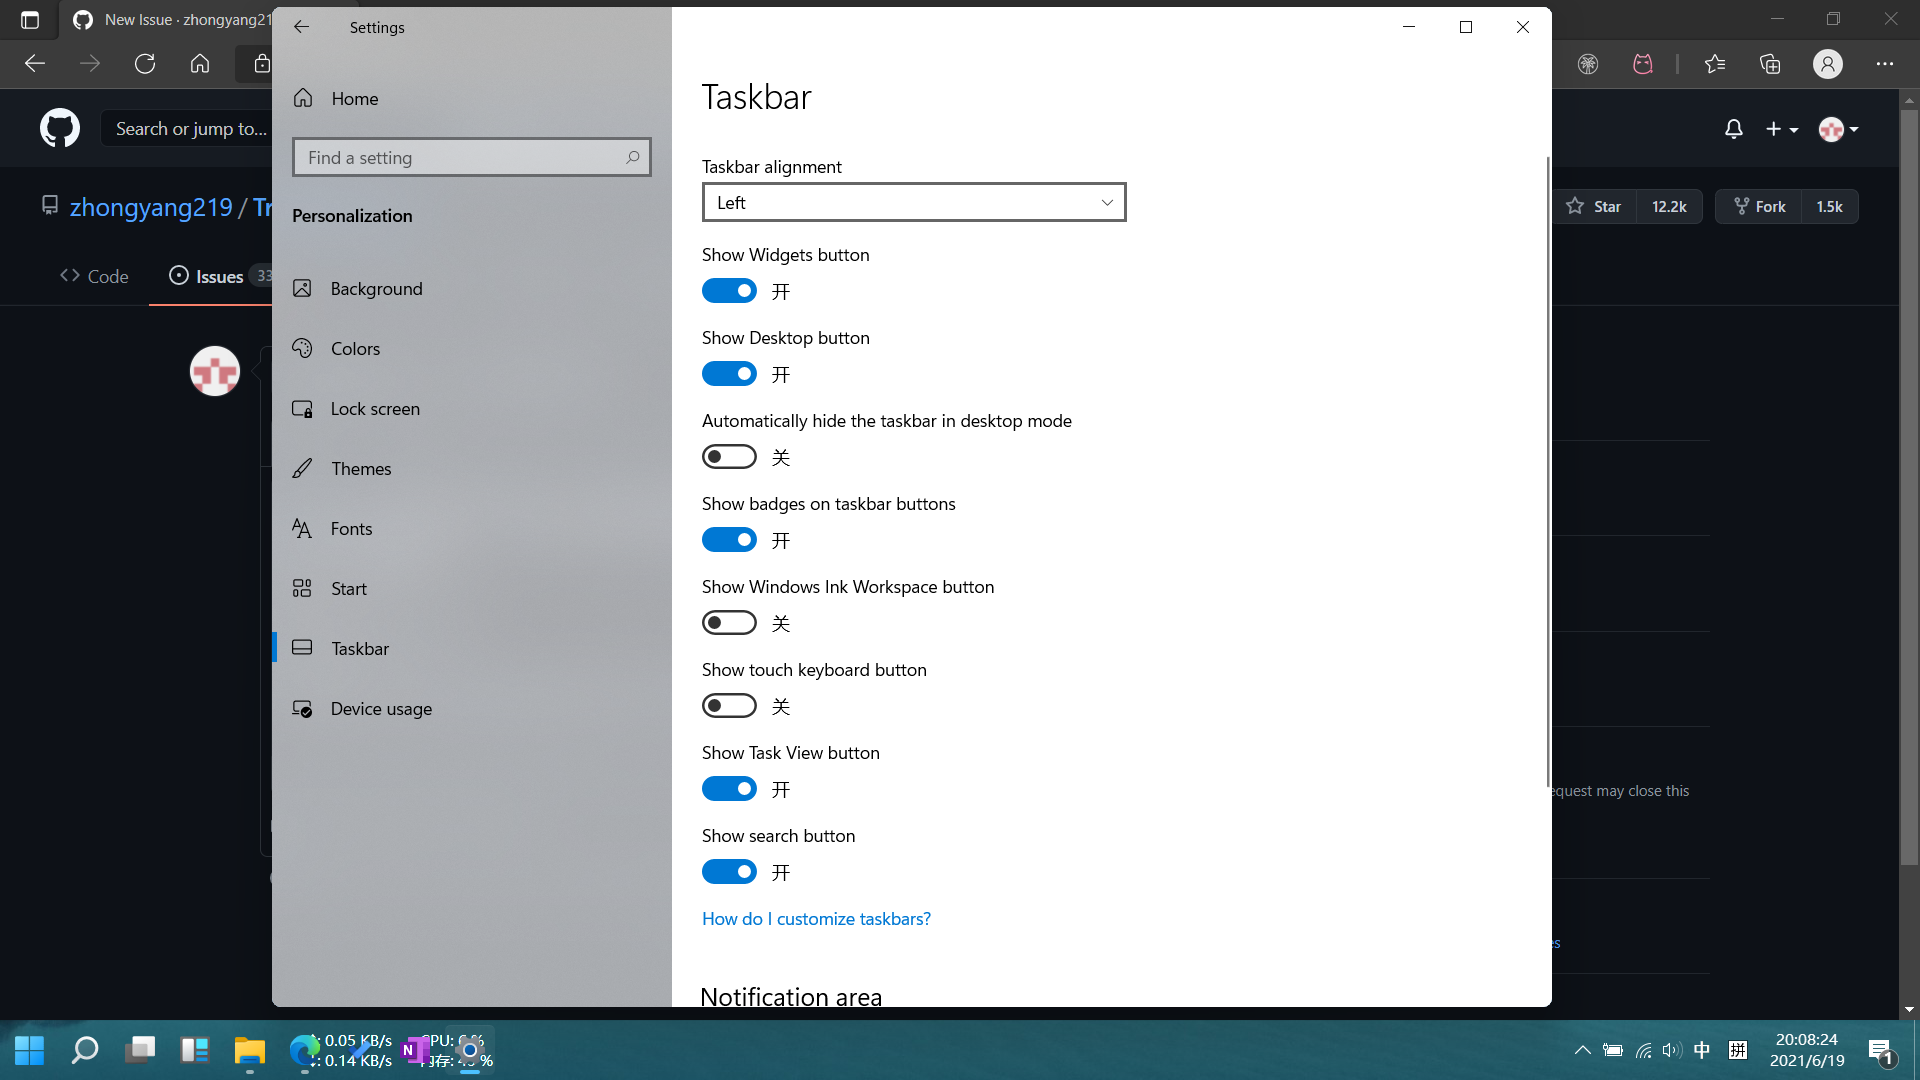Star the GitHub repository
This screenshot has height=1080, width=1920.
tap(1594, 206)
